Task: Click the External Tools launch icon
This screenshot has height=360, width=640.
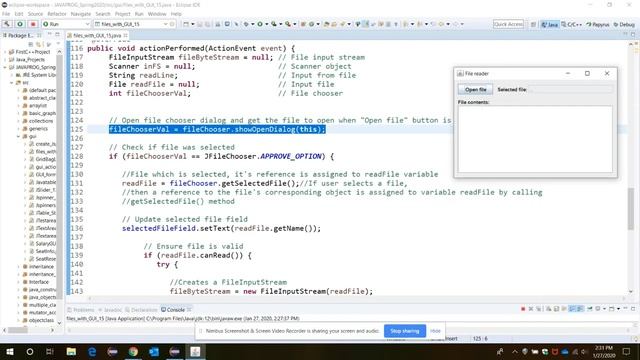Action: point(288,24)
